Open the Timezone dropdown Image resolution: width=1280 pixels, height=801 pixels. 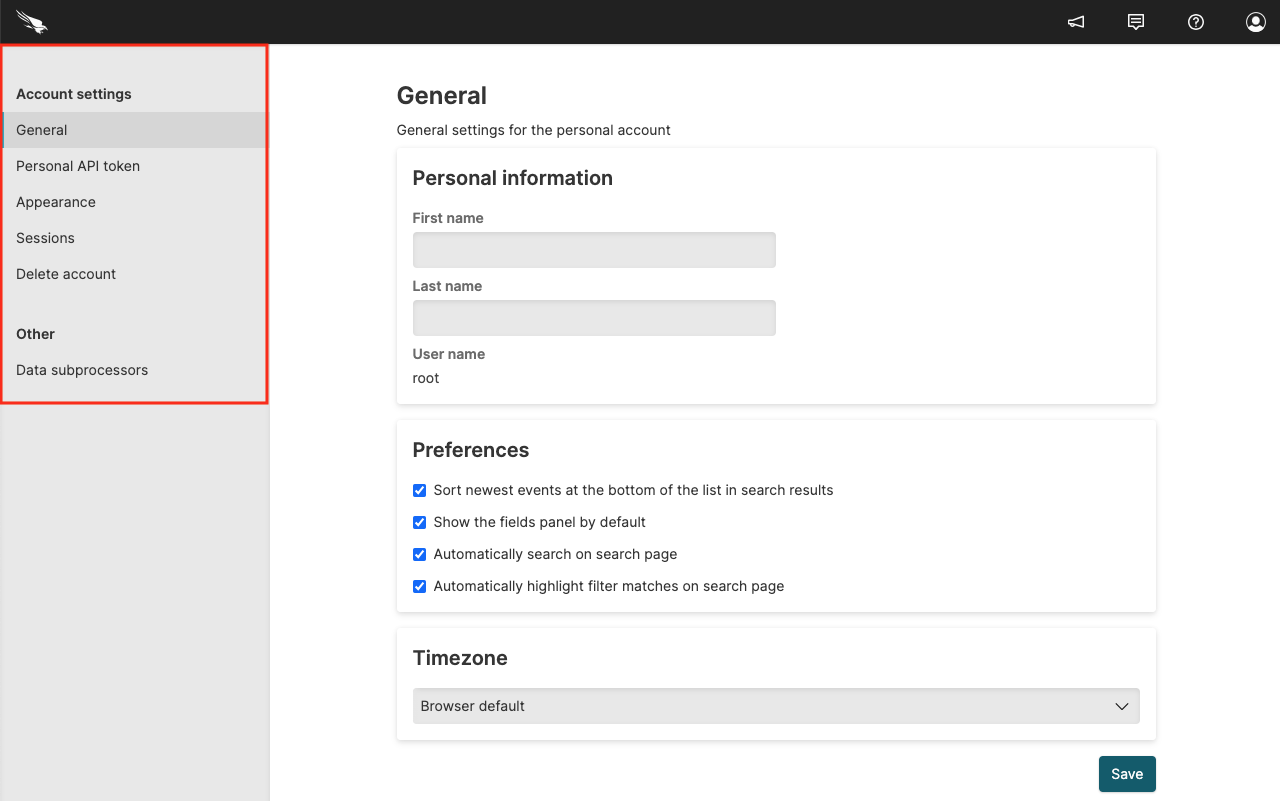(775, 706)
